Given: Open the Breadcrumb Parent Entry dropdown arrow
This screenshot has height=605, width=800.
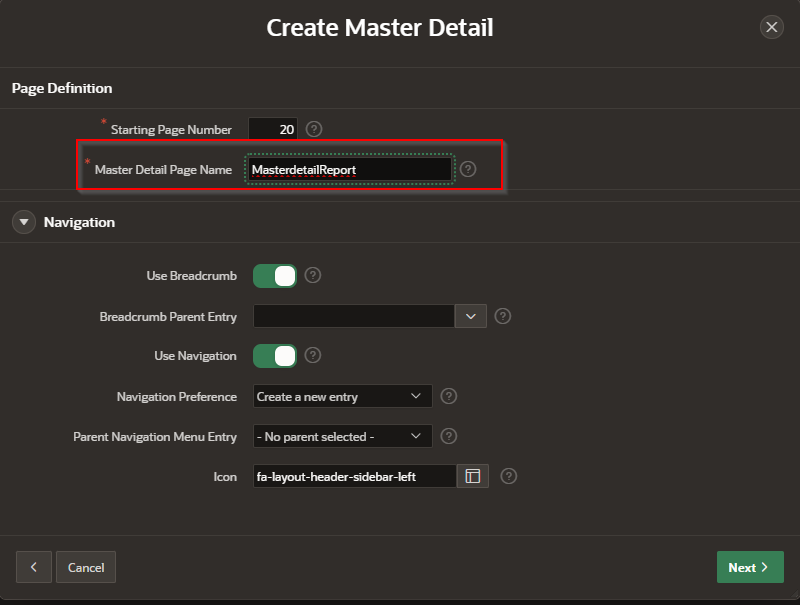Looking at the screenshot, I should click(x=470, y=316).
